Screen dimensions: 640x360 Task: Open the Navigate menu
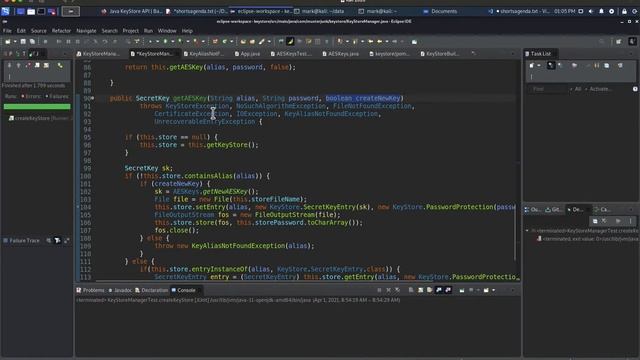(86, 31)
